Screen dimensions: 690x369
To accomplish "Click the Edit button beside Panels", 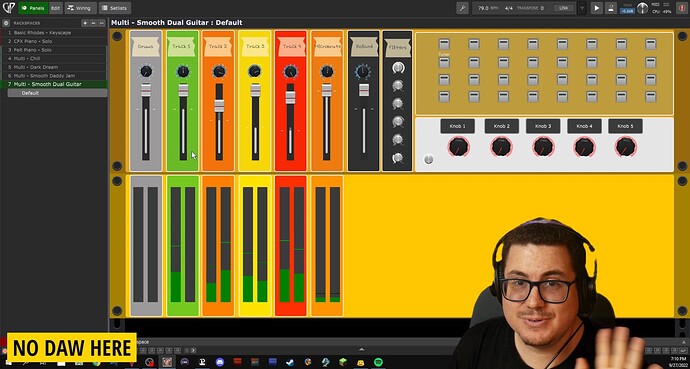I will coord(55,8).
